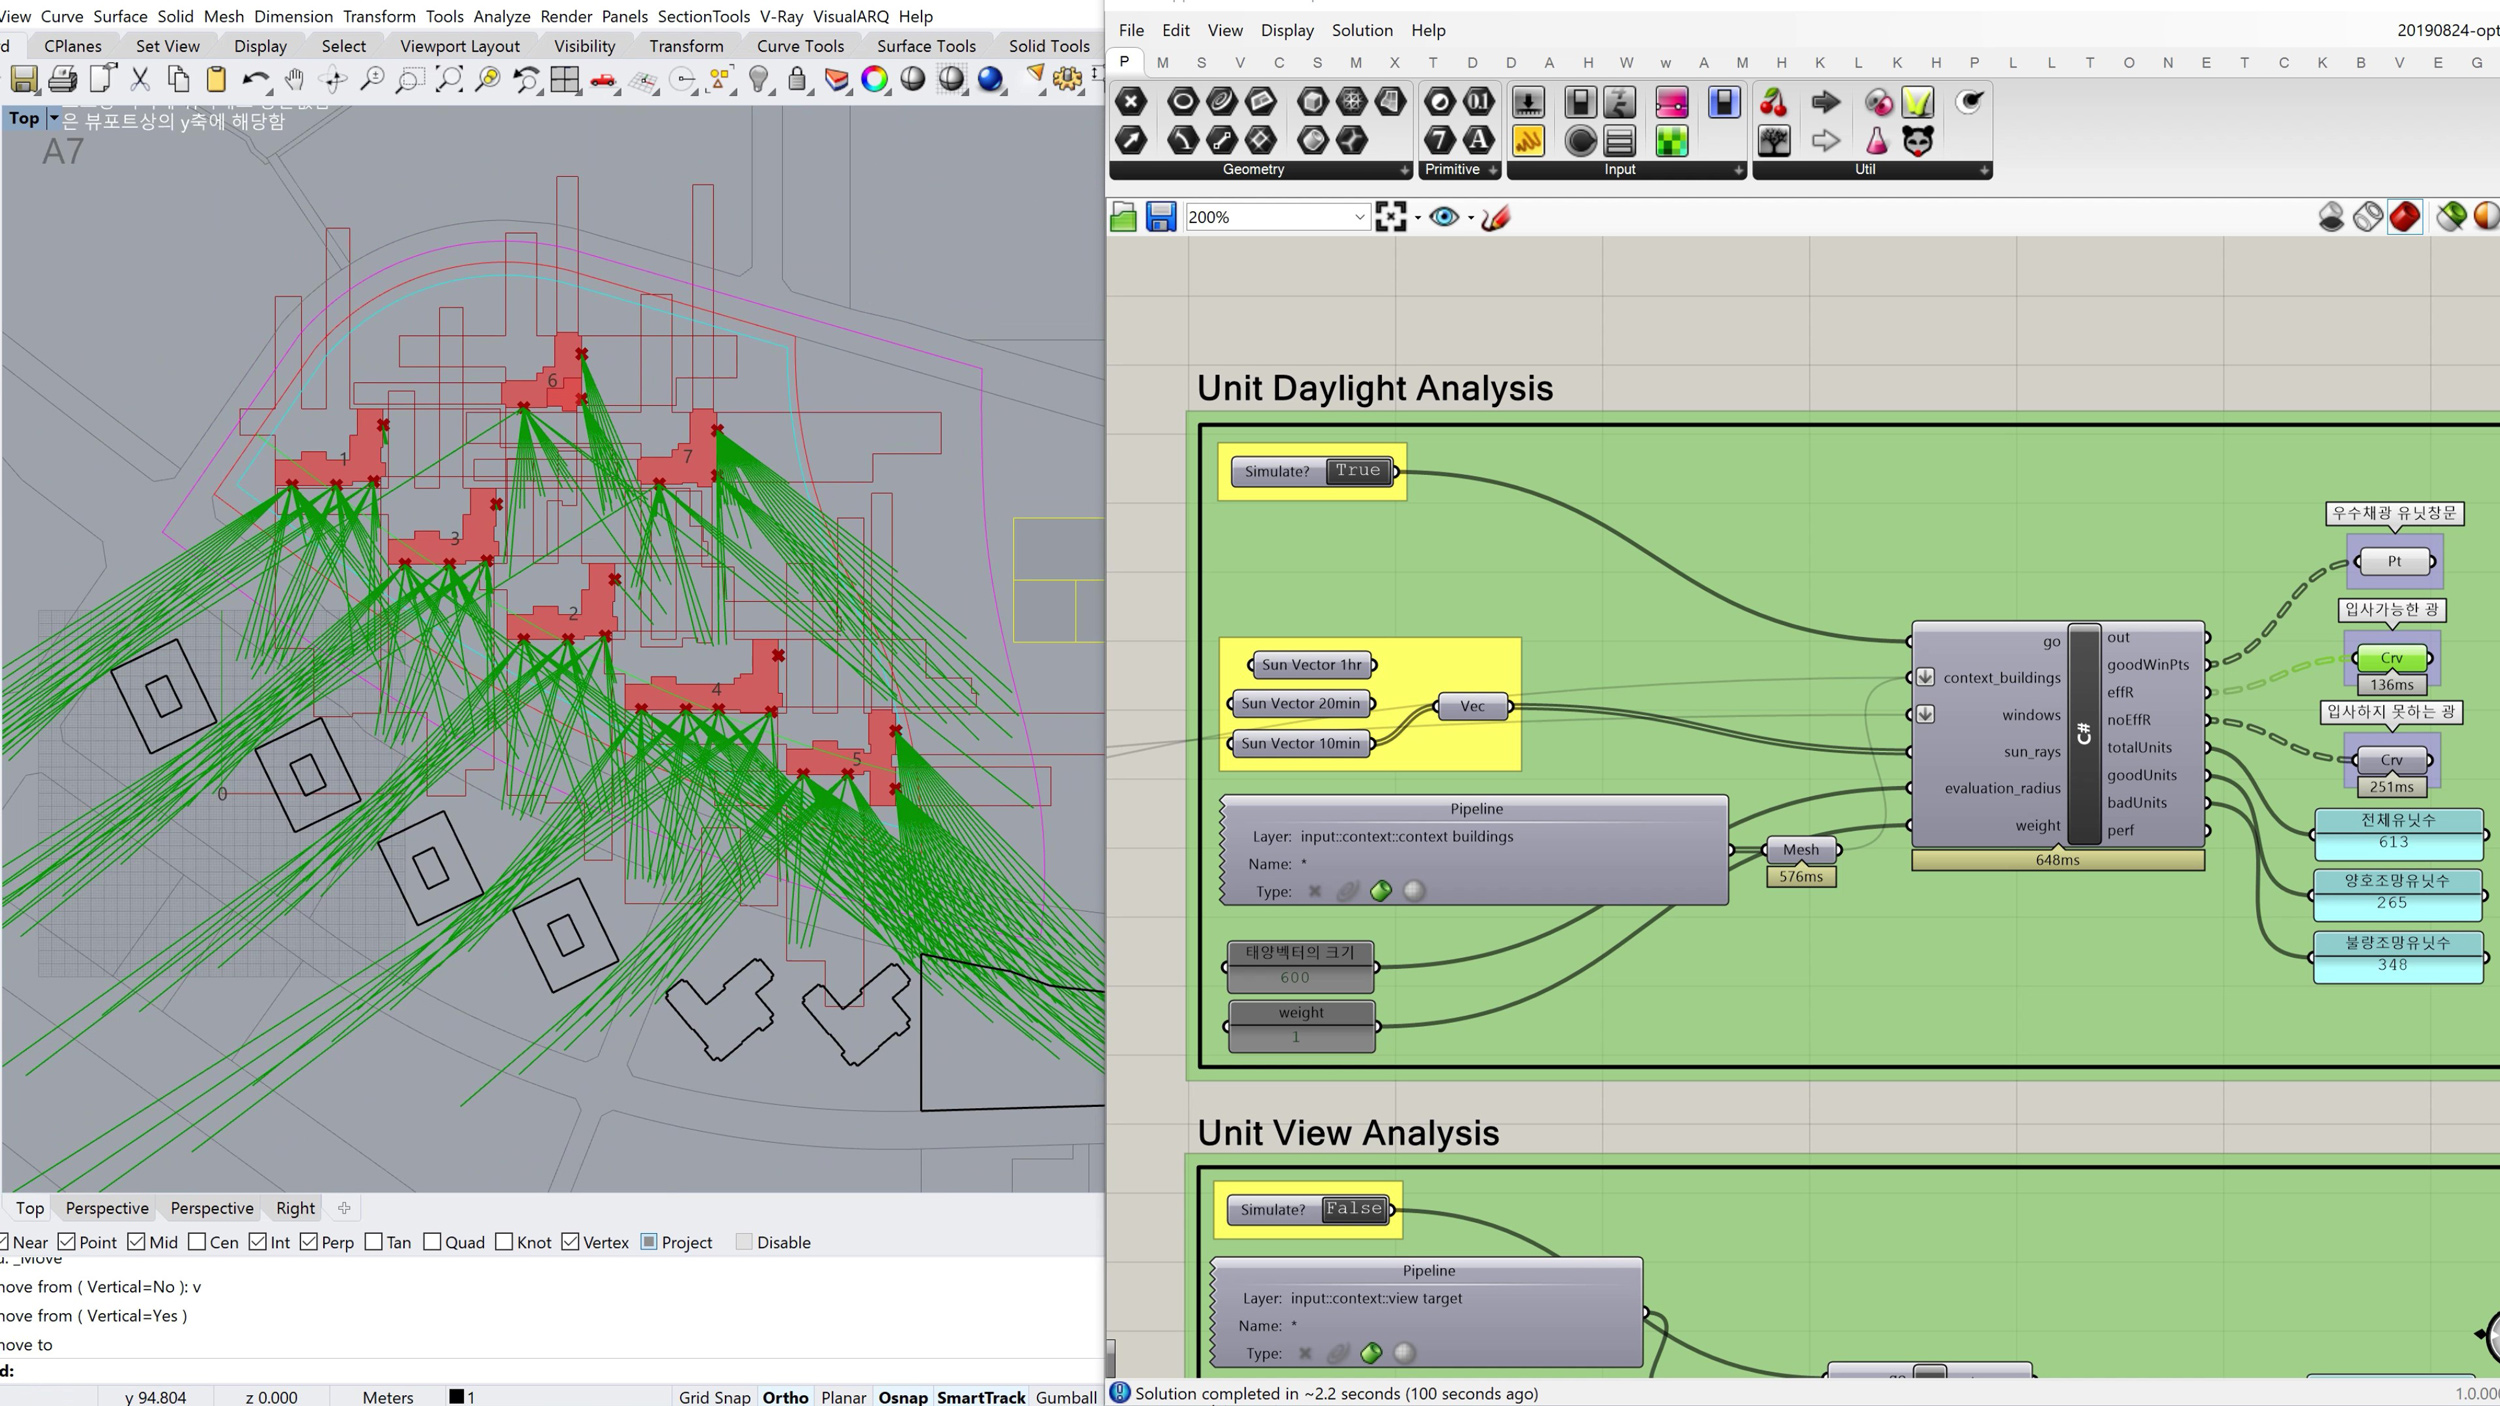Add a Boolean Toggle from Input panel
This screenshot has width=2500, height=1406.
pos(1580,101)
